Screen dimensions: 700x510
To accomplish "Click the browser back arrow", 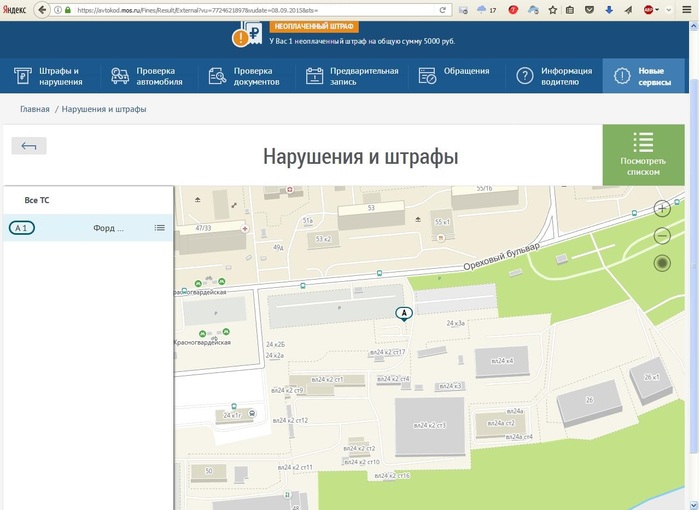I will (43, 9).
